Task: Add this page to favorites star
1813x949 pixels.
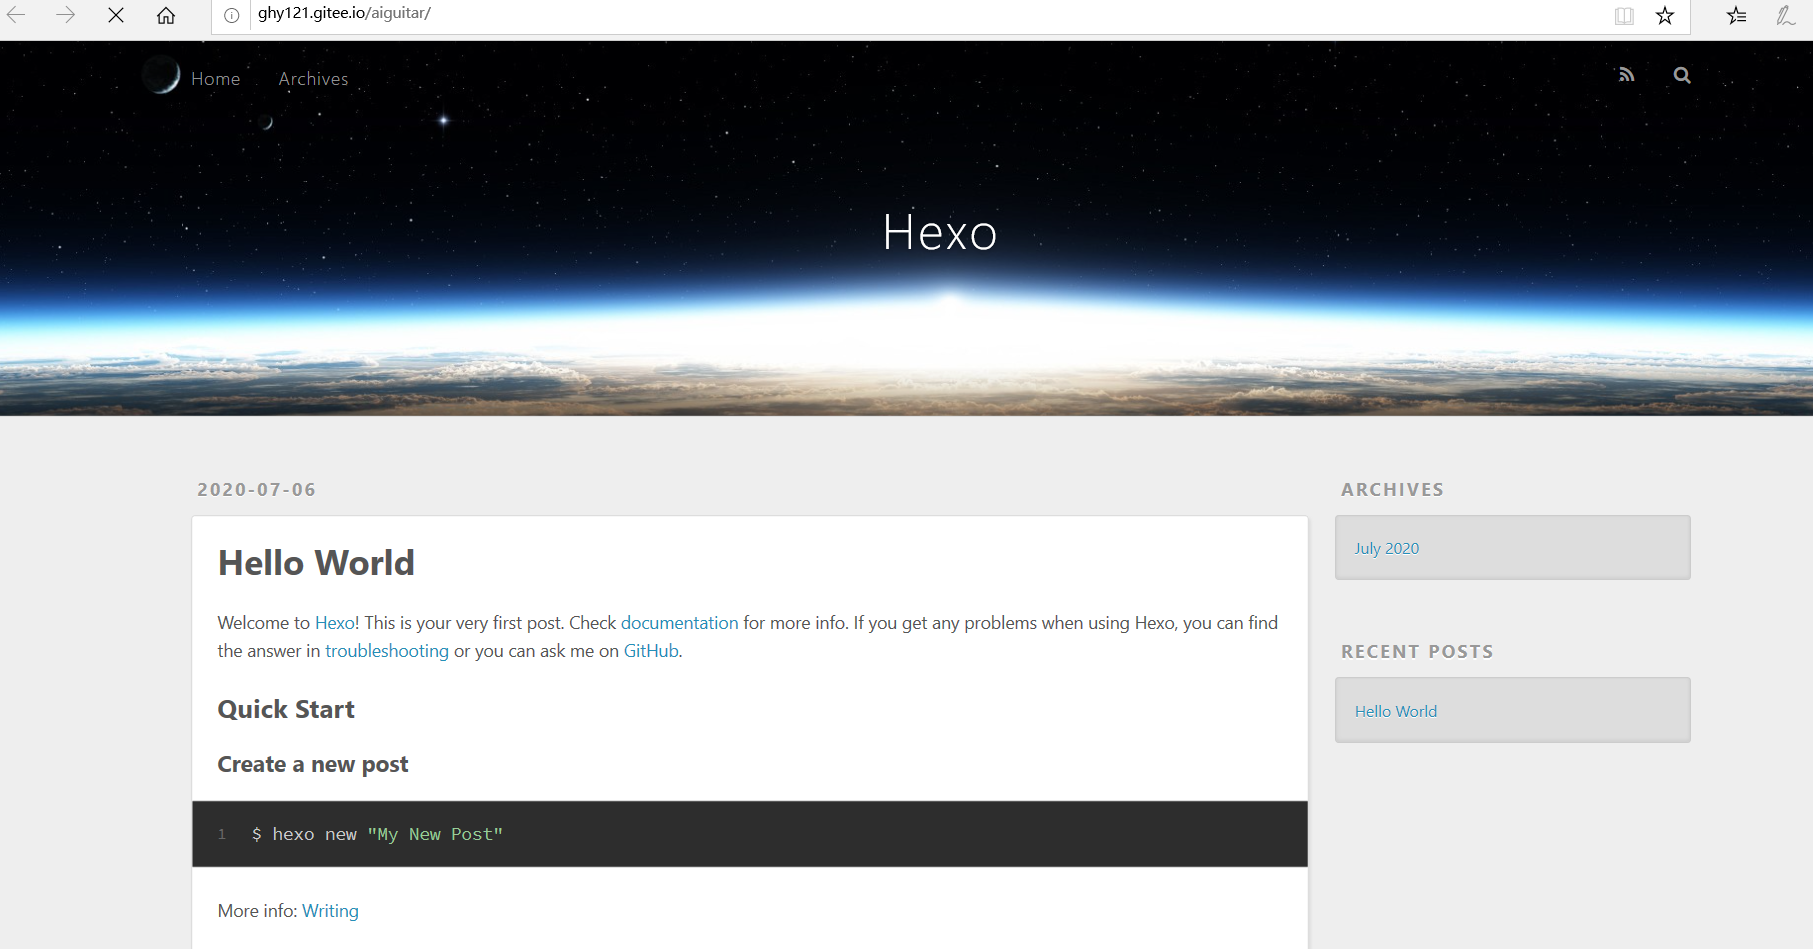Action: tap(1665, 15)
